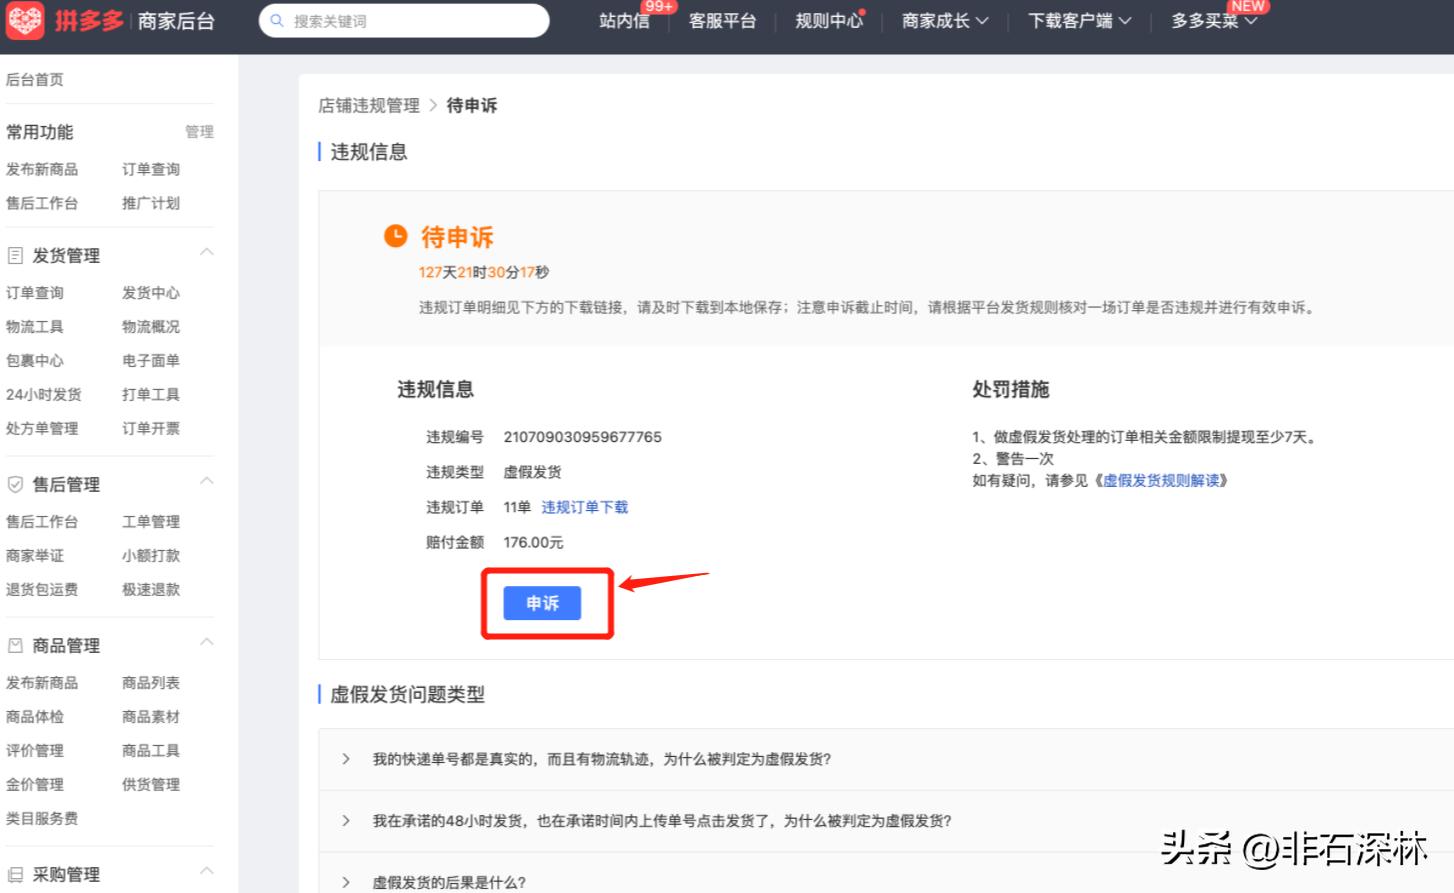Collapse the 售后管理 section chevron
Viewport: 1454px width, 893px height.
(x=206, y=480)
